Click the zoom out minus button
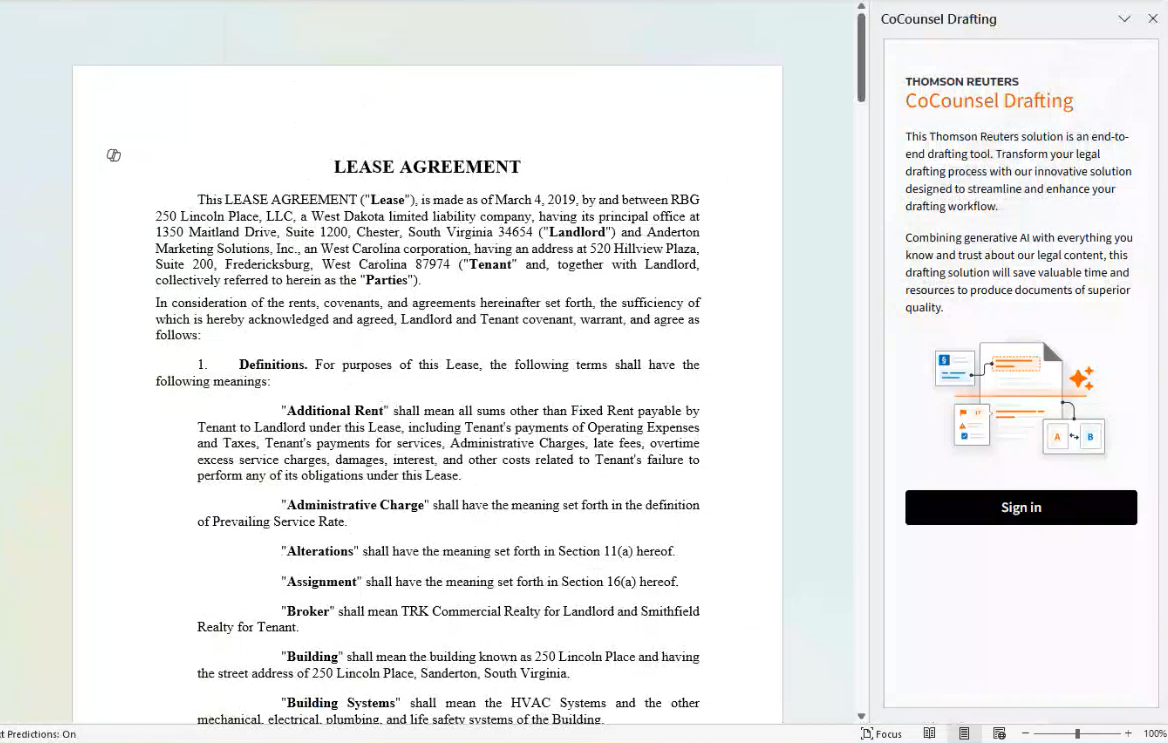 point(1025,733)
